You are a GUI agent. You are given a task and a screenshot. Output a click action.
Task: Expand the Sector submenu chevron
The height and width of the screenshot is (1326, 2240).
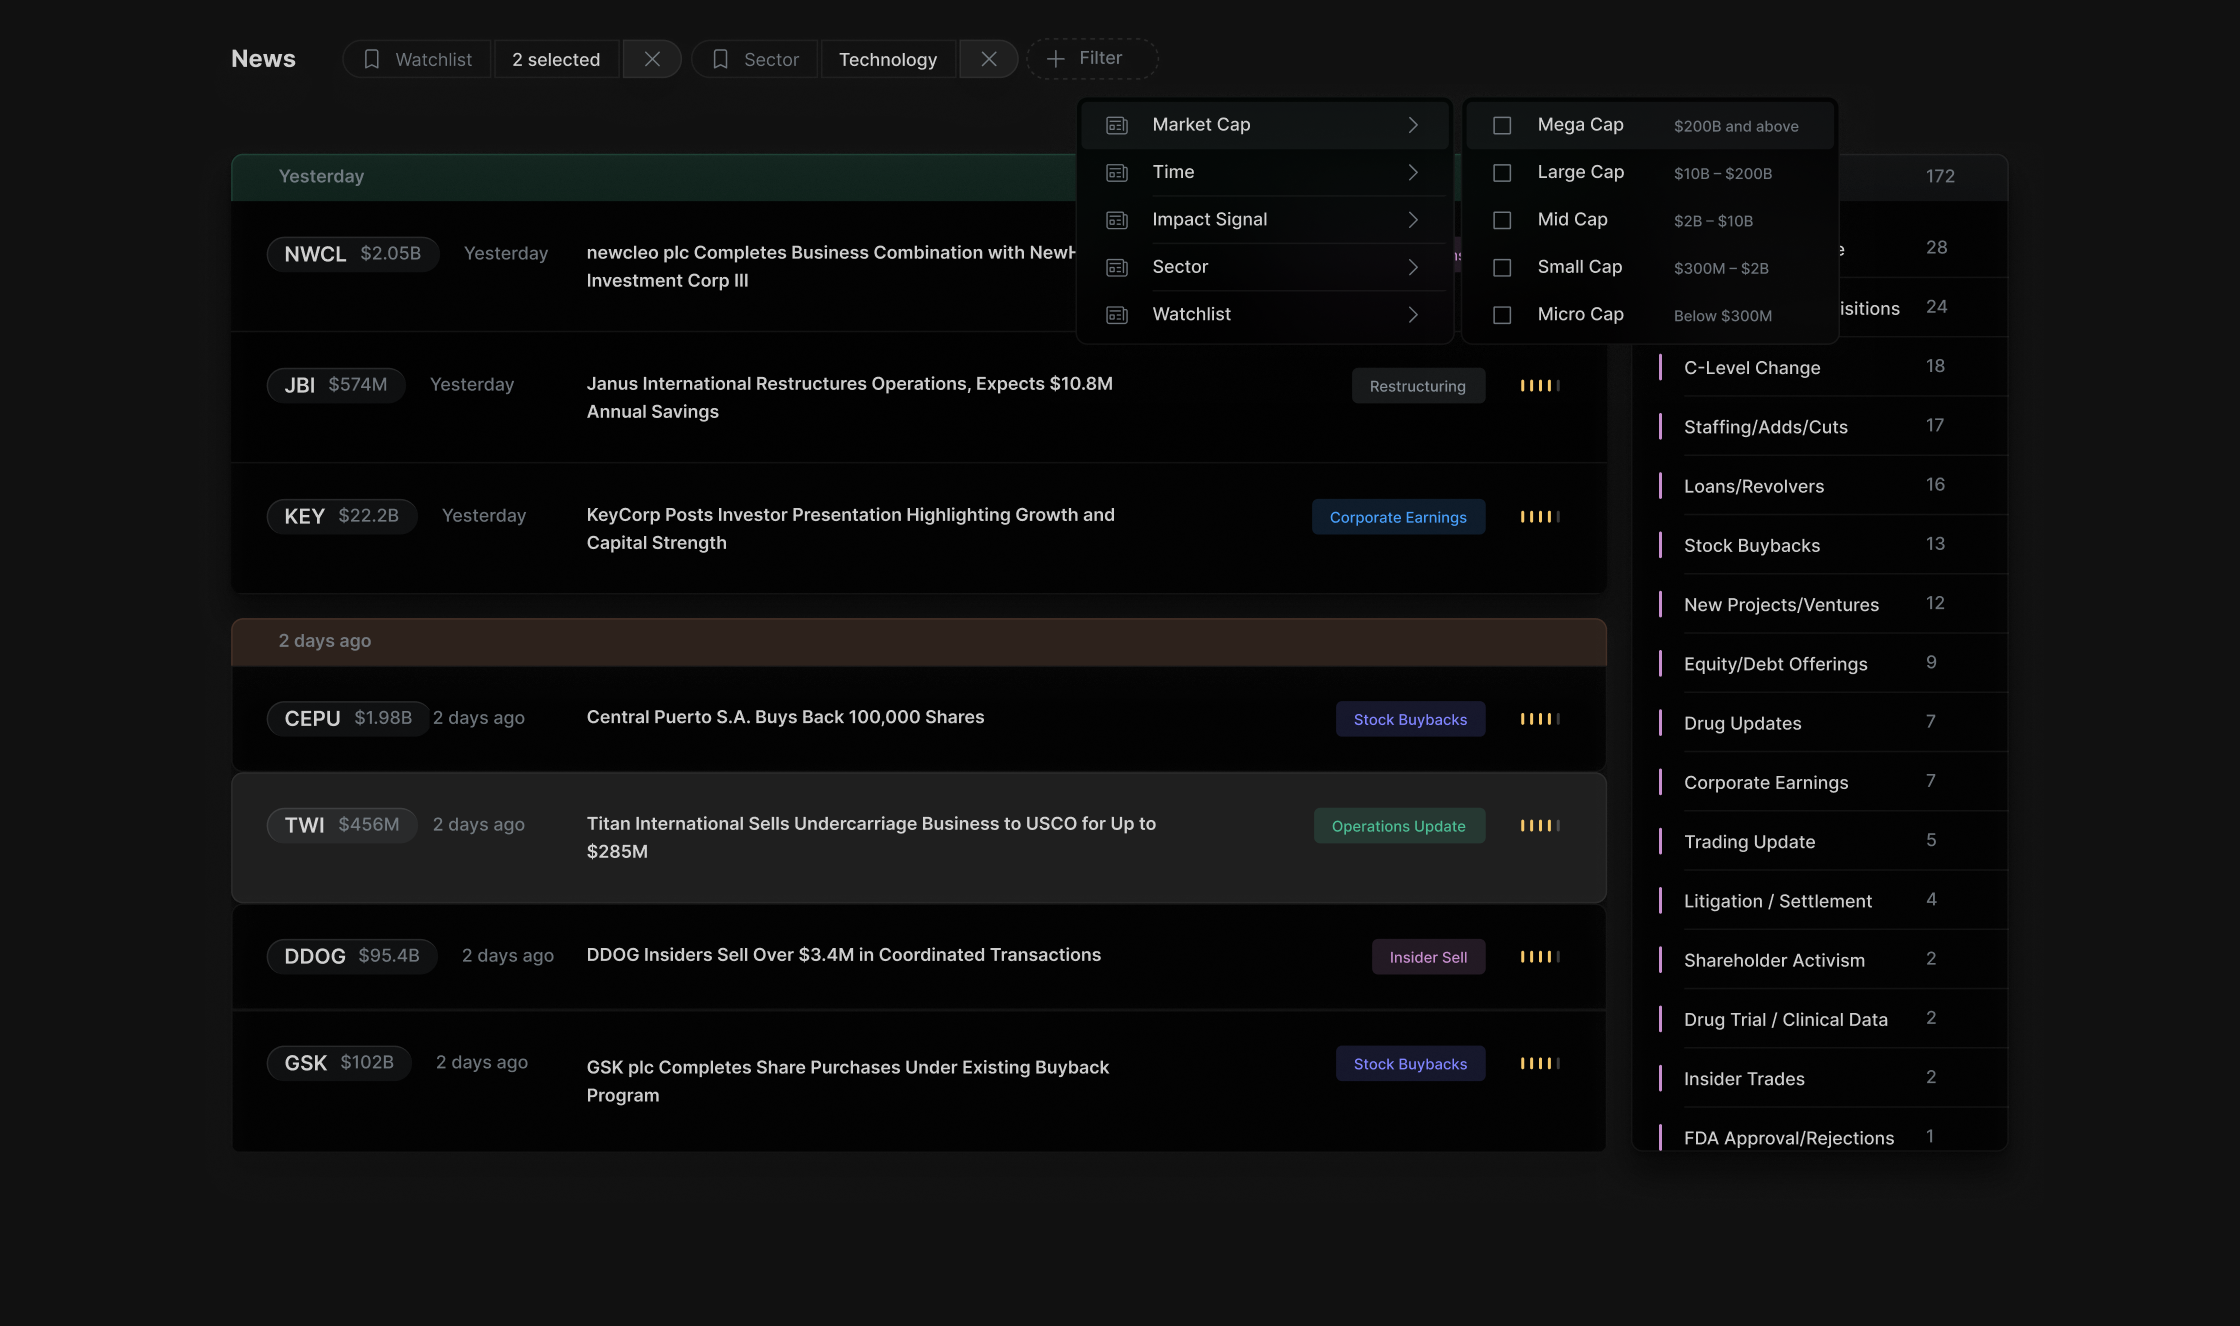tap(1413, 267)
